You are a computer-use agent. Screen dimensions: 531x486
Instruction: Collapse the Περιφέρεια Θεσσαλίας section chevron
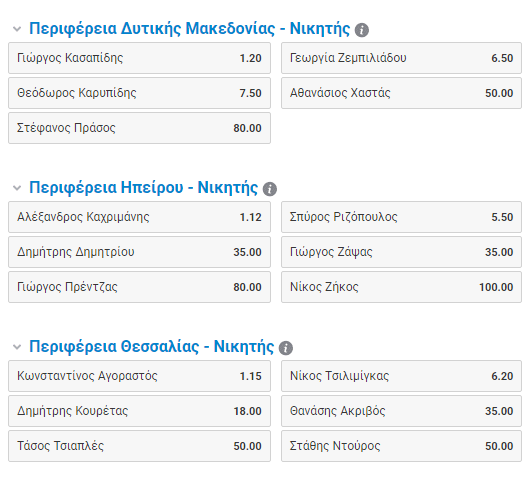17,347
